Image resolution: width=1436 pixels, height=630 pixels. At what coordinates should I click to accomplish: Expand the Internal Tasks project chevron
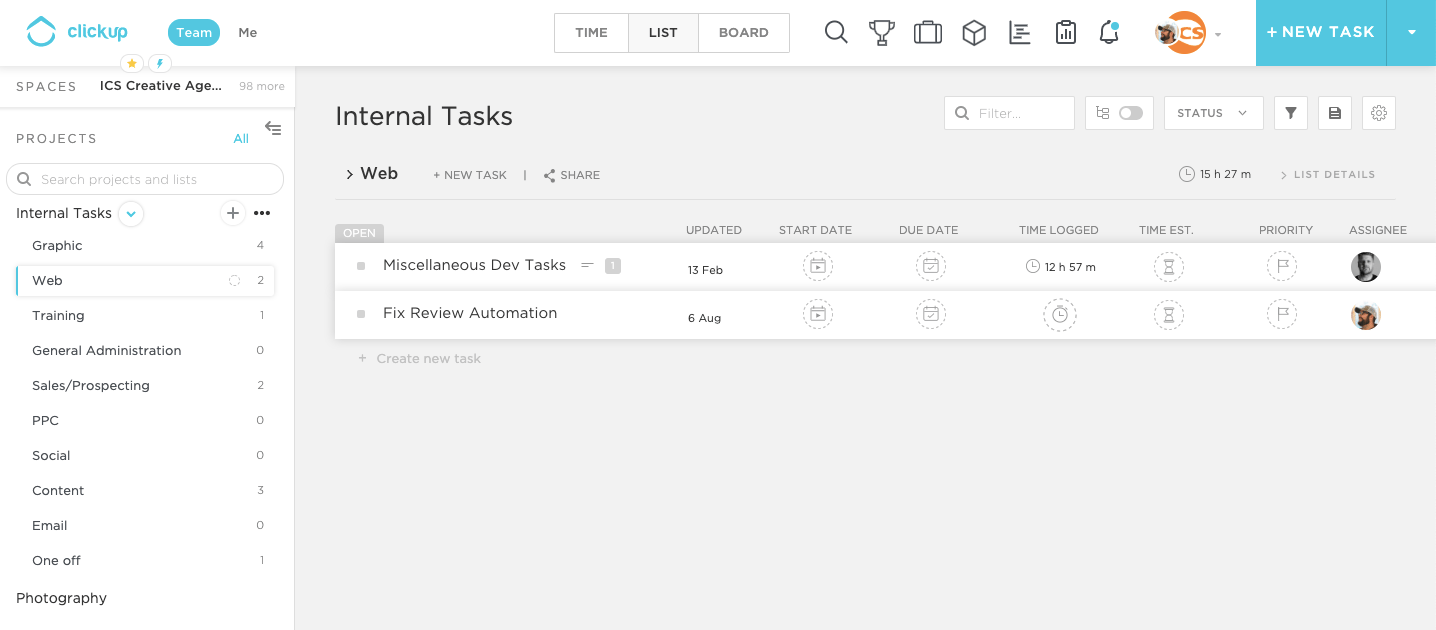point(131,213)
